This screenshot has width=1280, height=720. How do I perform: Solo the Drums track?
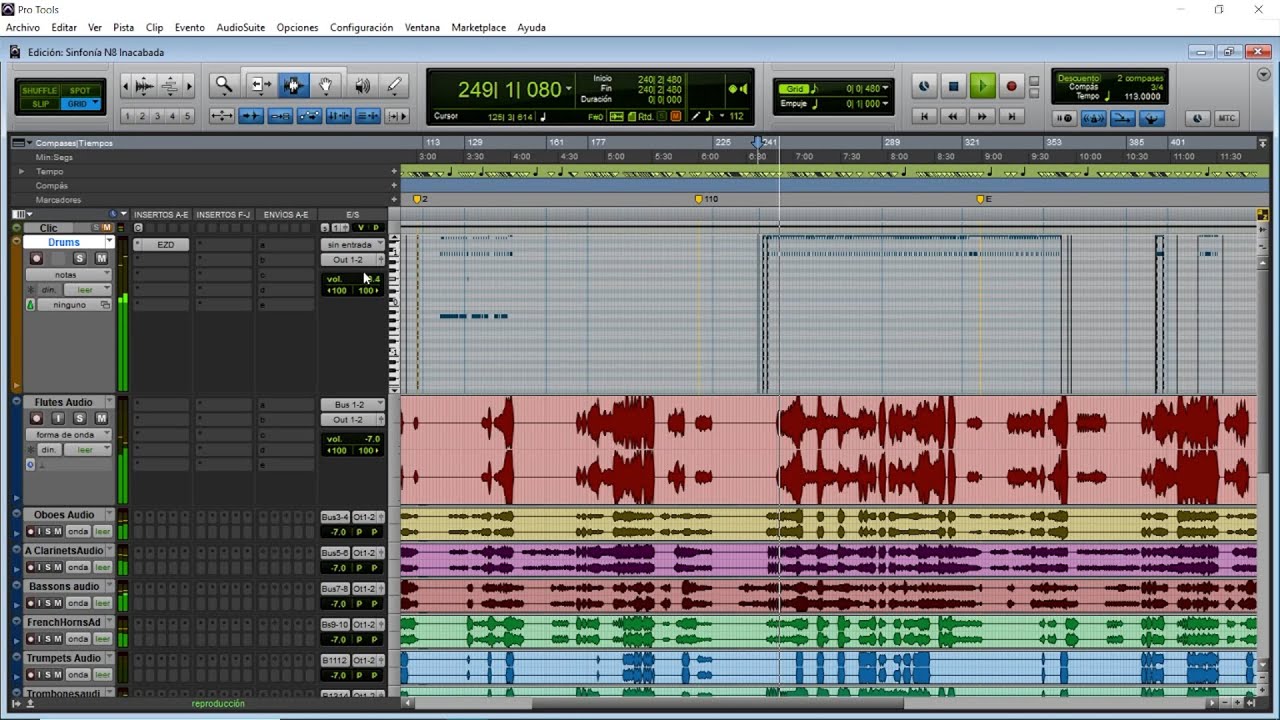[x=79, y=258]
